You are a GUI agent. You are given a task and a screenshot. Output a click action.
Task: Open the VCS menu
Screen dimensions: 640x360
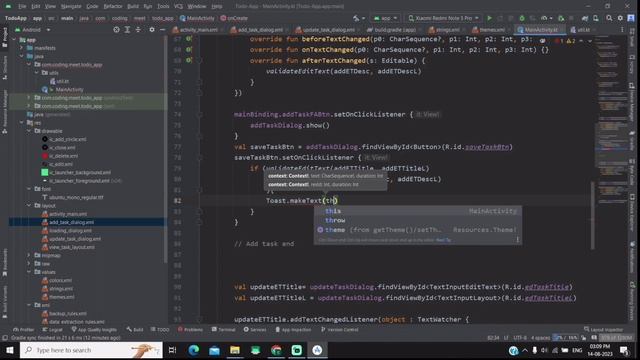tap(178, 6)
